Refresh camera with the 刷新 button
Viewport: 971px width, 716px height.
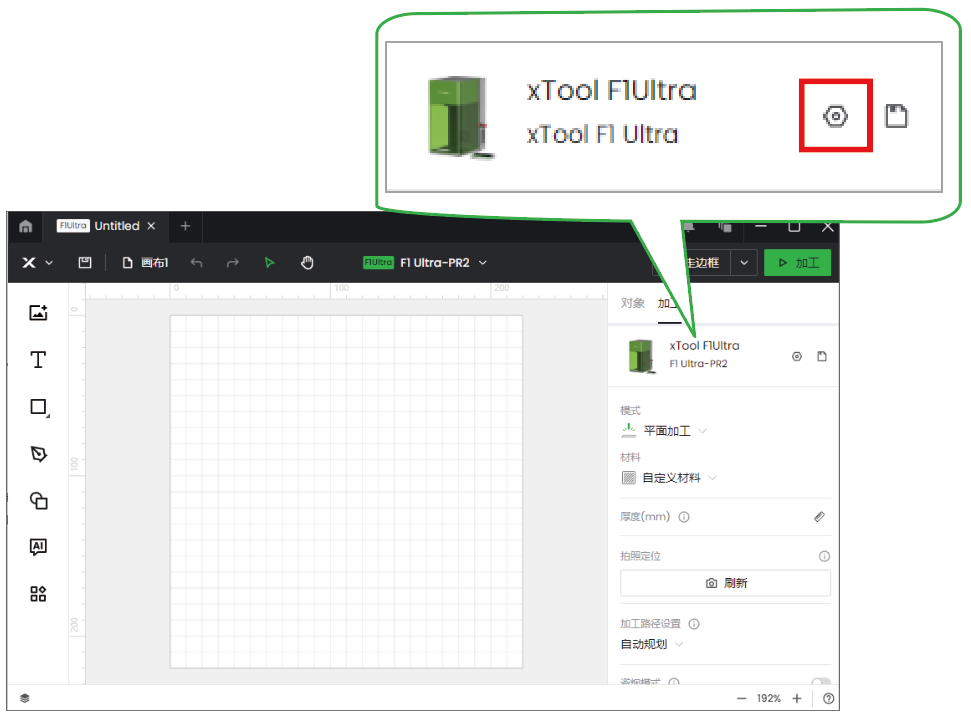tap(725, 583)
